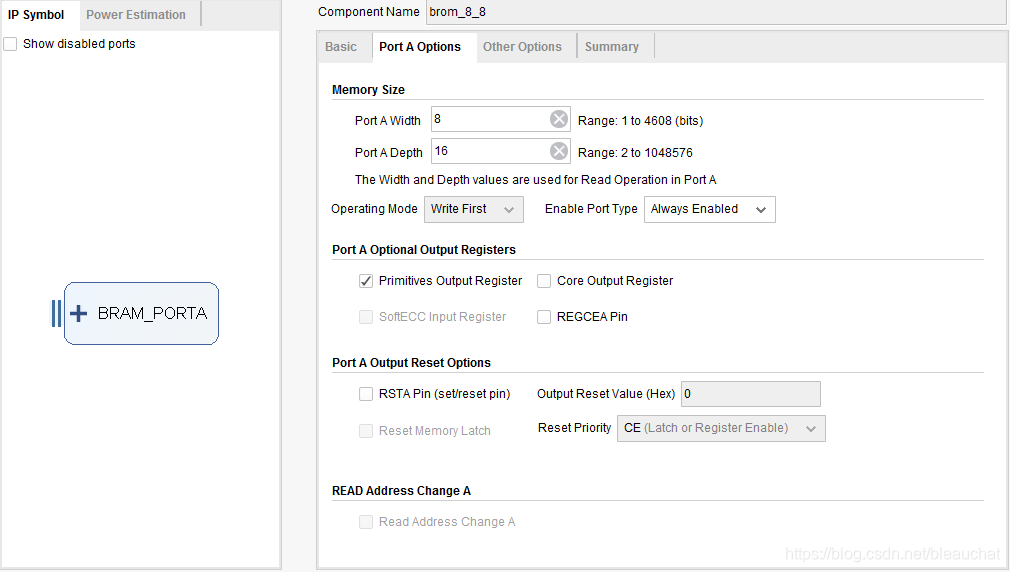Click the READ Address Change A heading
The width and height of the screenshot is (1010, 572).
tap(401, 491)
